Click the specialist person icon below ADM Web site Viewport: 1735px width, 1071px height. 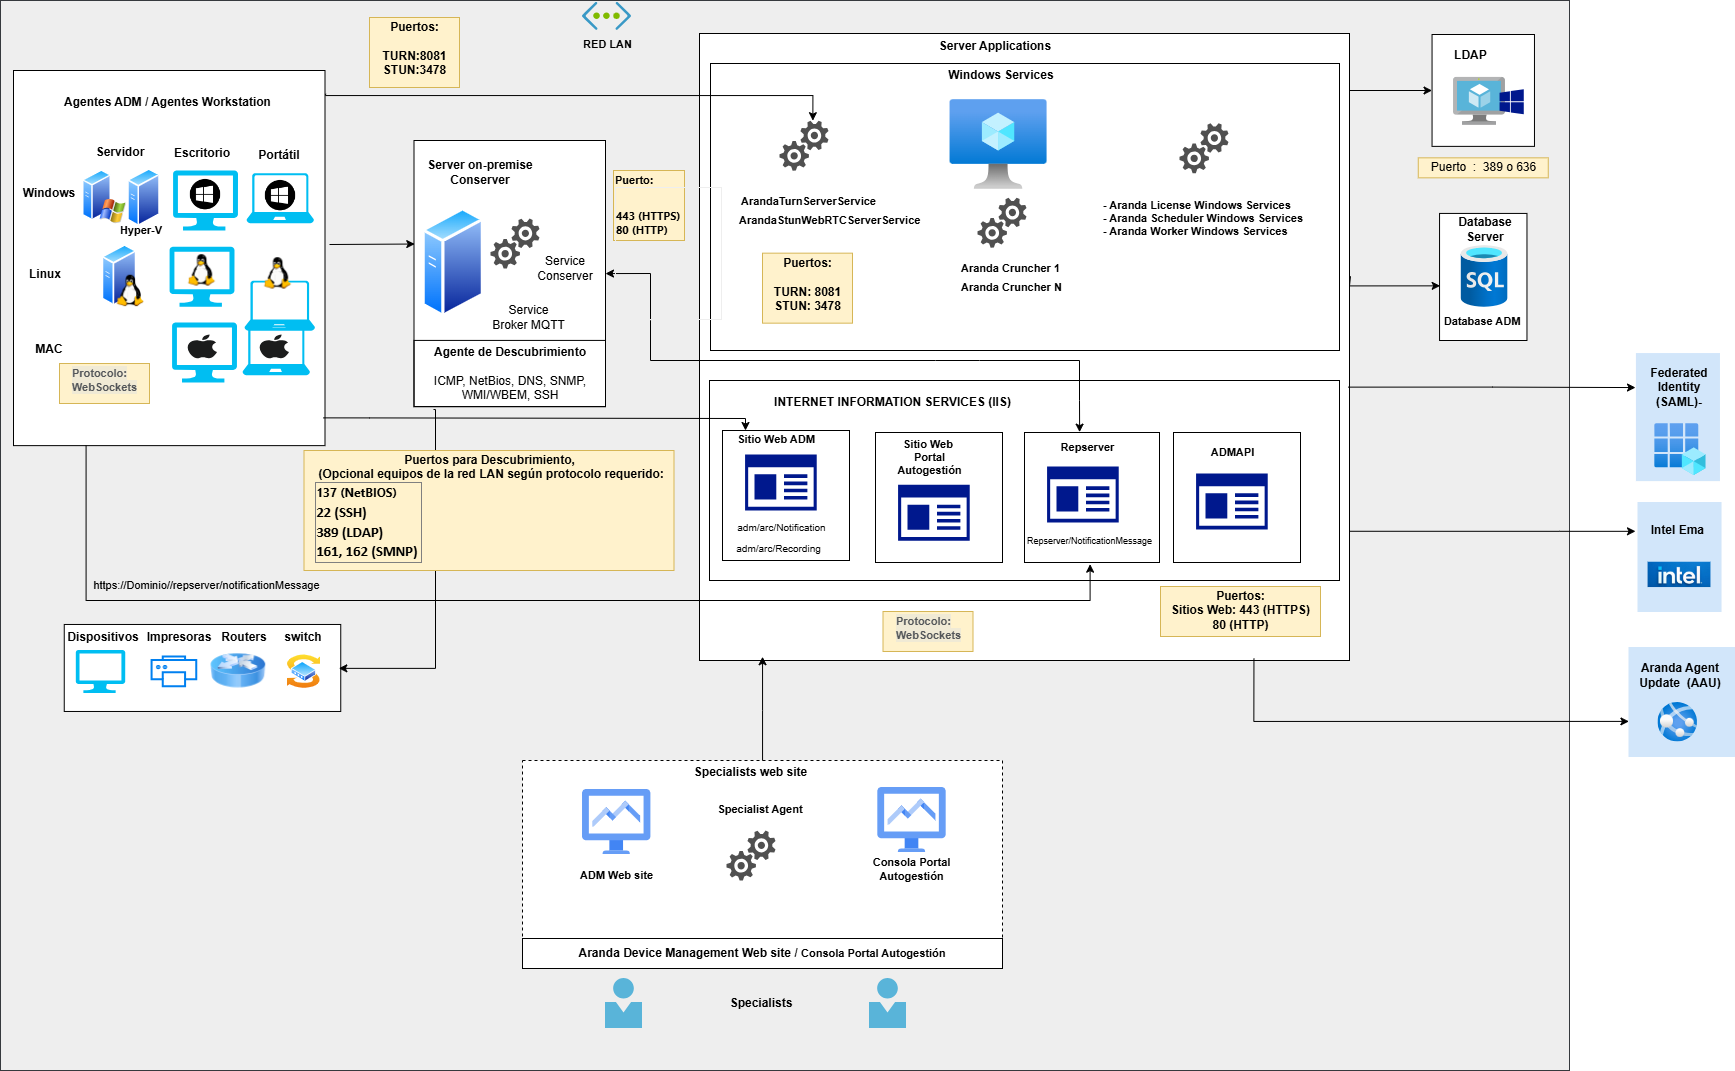(623, 1003)
